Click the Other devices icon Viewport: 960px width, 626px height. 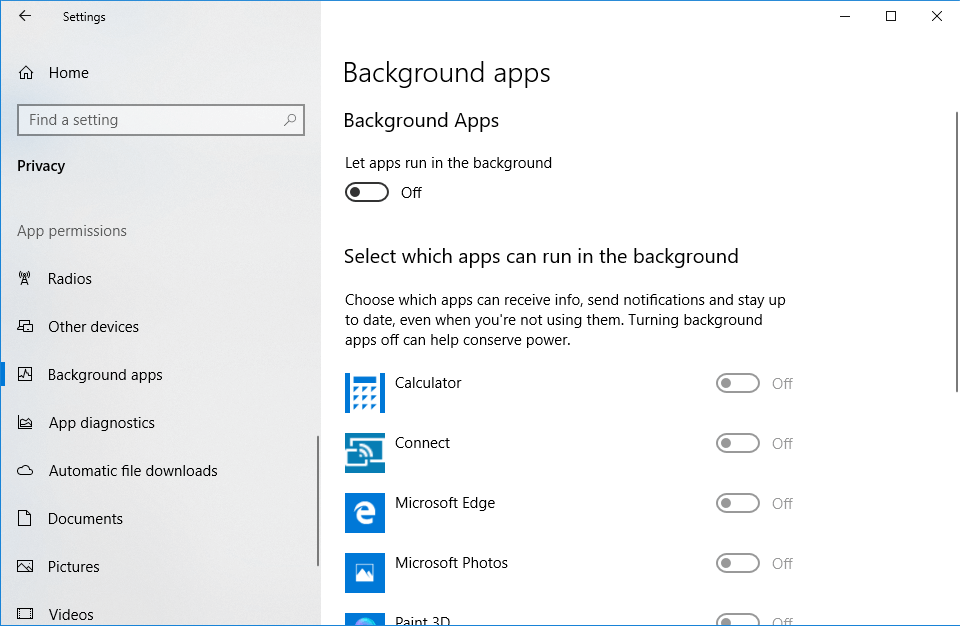click(x=25, y=326)
